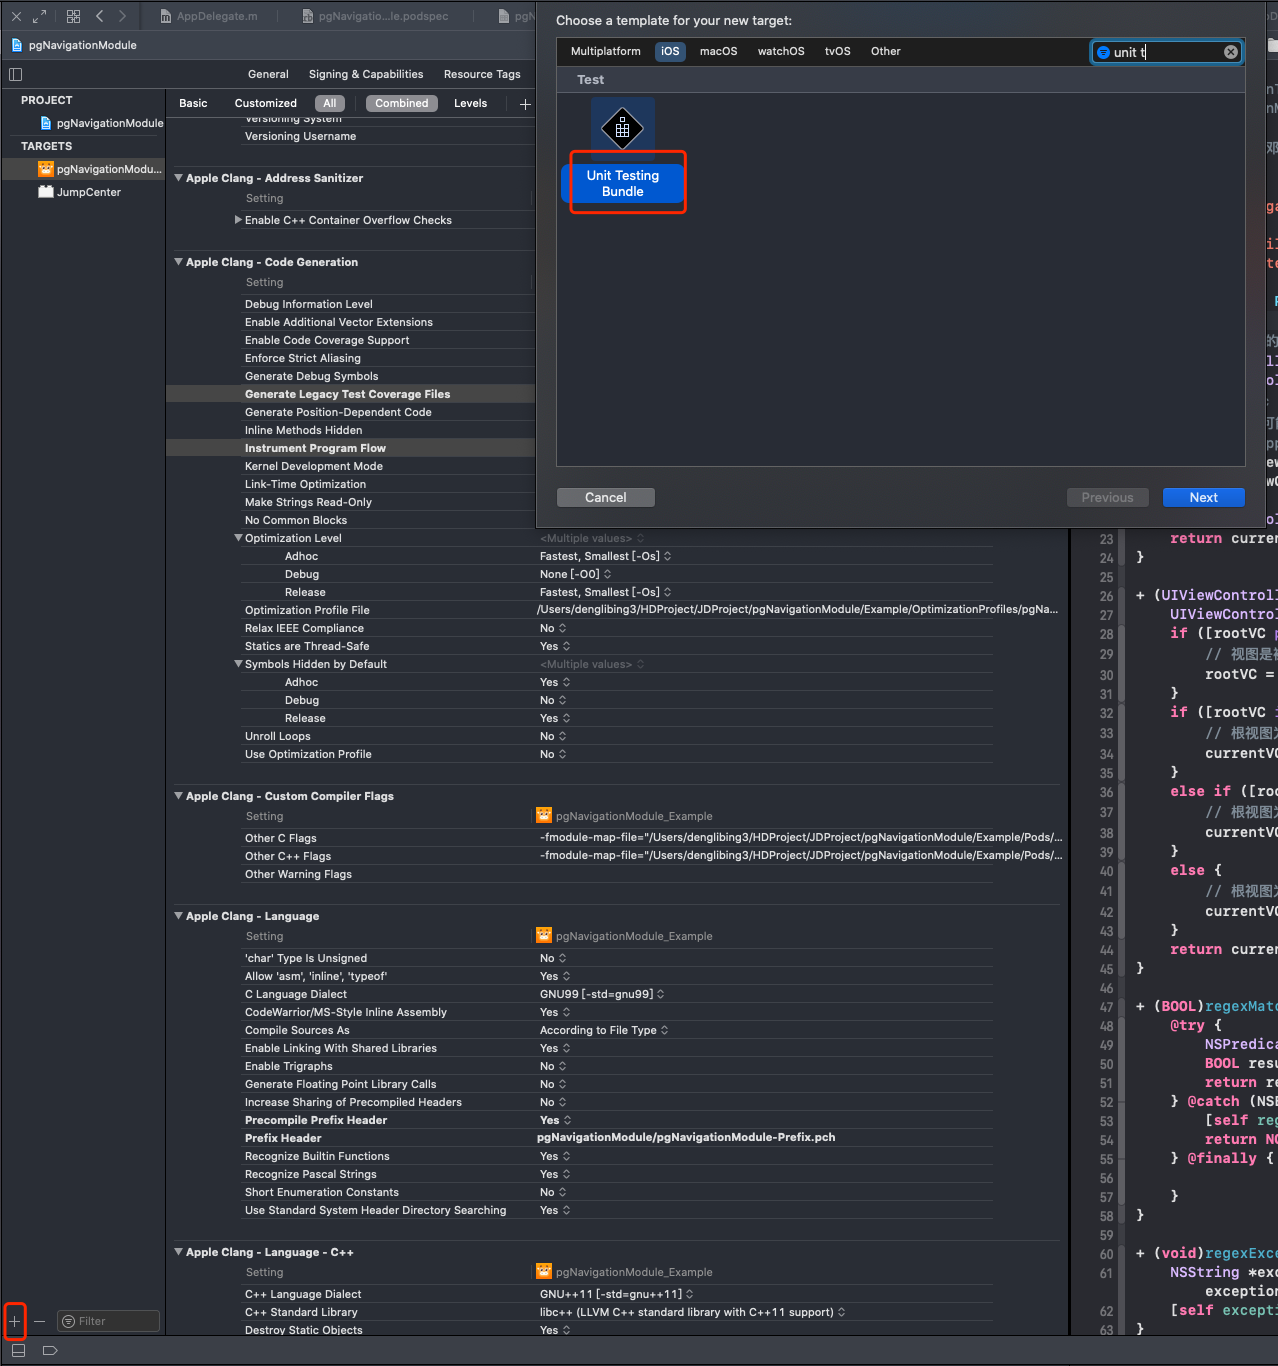Switch to Resource Tags tab
This screenshot has width=1278, height=1366.
point(482,74)
